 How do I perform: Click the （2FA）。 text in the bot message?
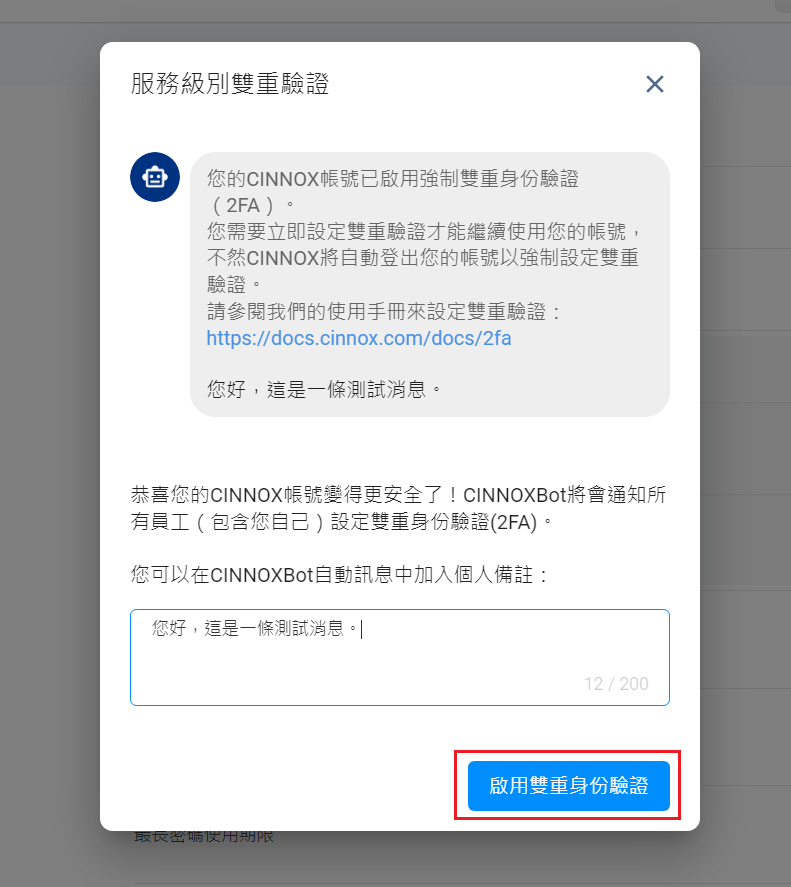point(251,205)
